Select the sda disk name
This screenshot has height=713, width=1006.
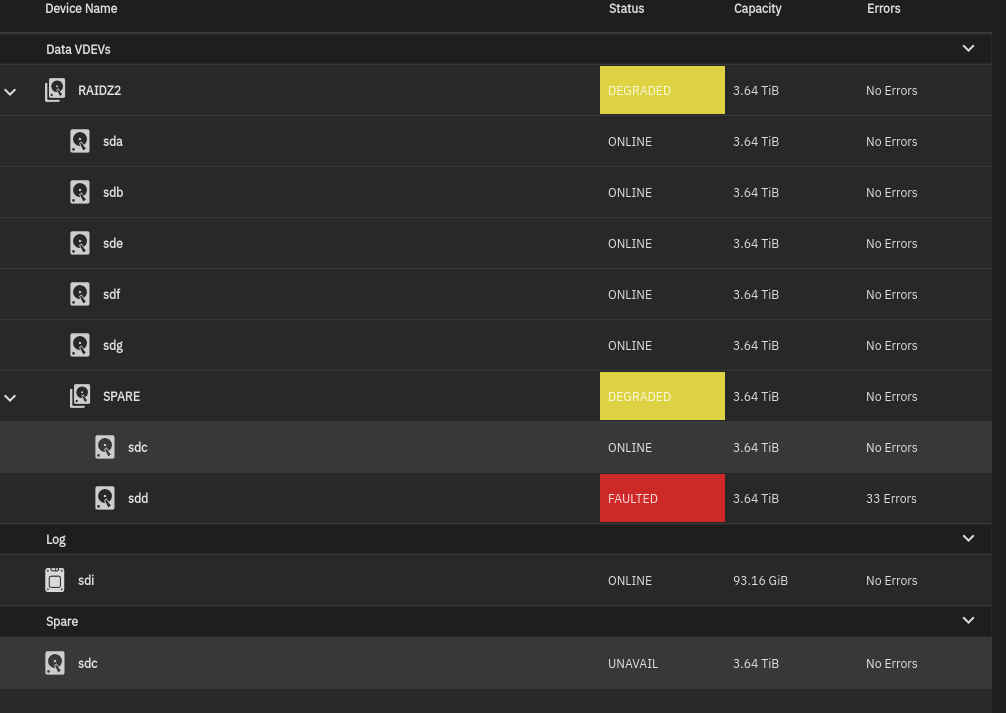113,141
